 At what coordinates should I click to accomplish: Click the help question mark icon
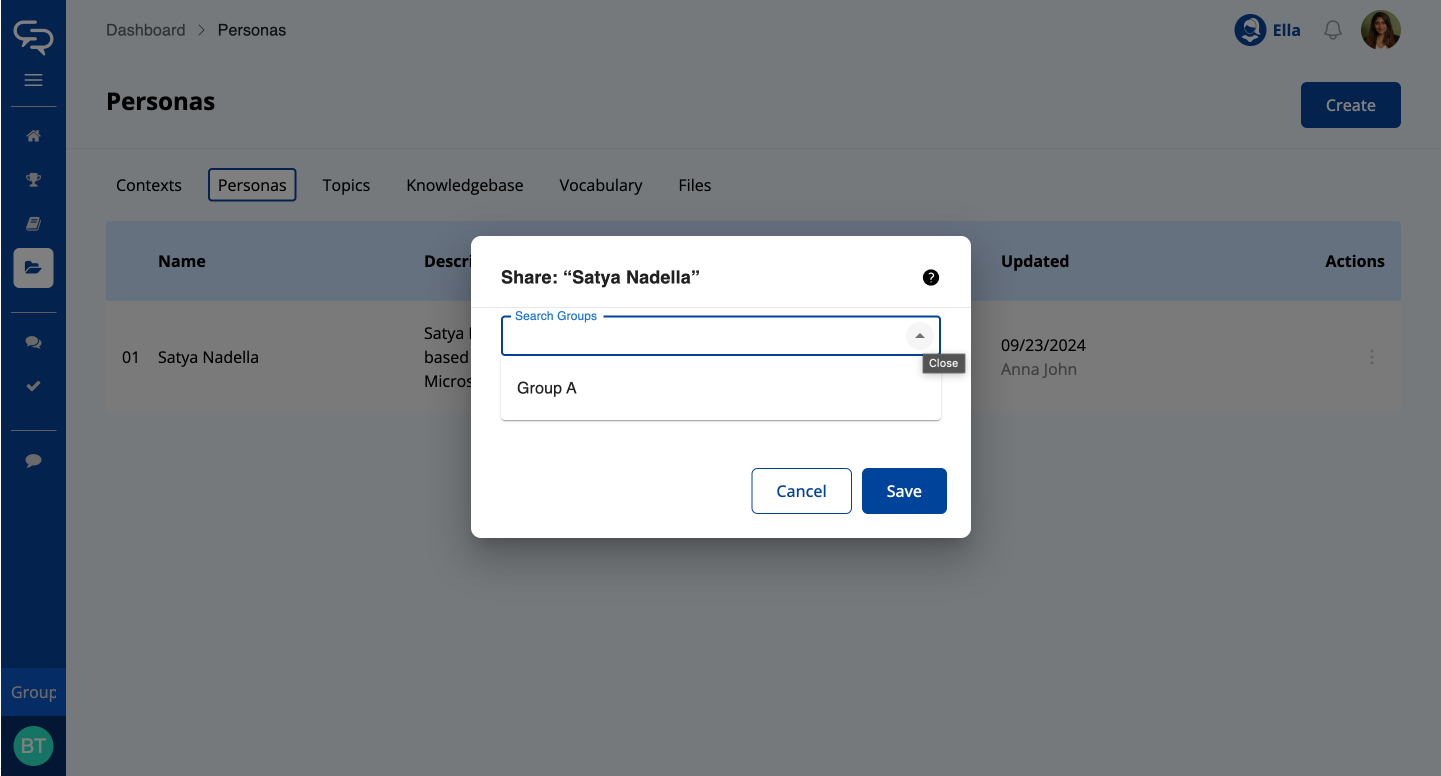[930, 278]
